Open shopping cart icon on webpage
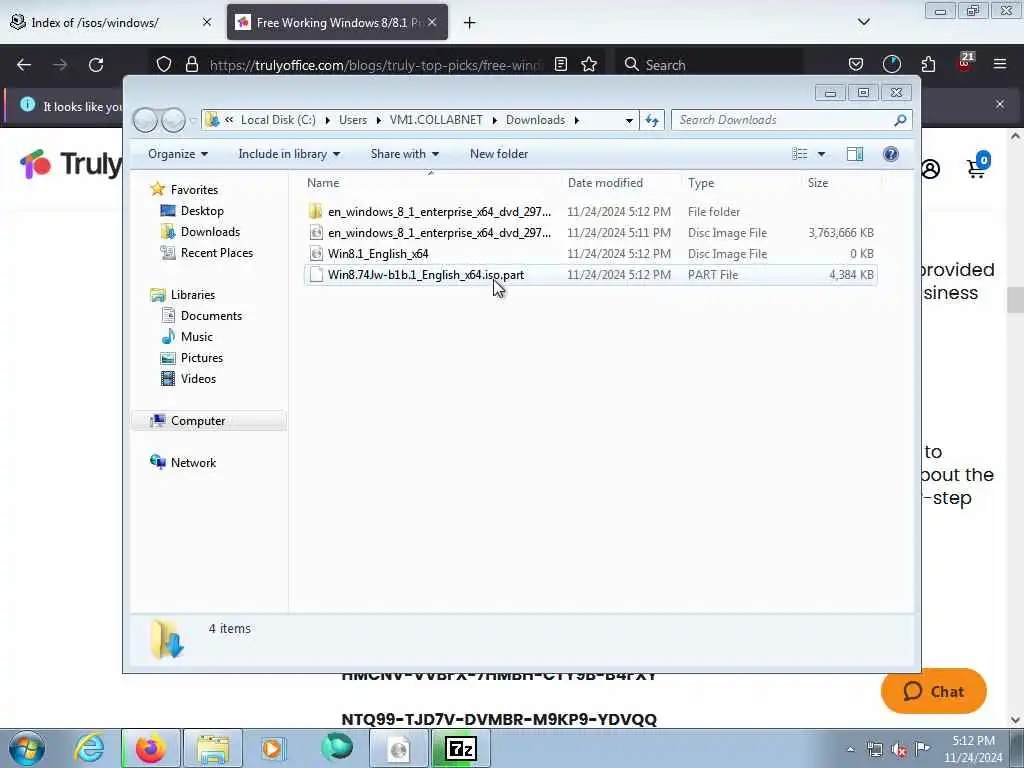This screenshot has width=1024, height=768. tap(978, 166)
